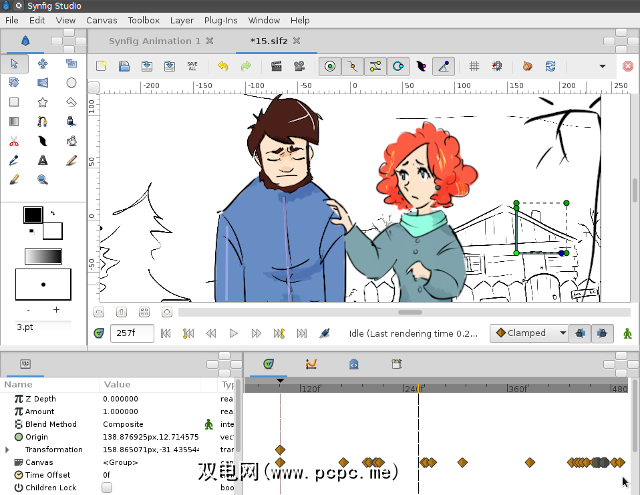The image size is (640, 495).
Task: Click the current frame field 257f
Action: (x=131, y=333)
